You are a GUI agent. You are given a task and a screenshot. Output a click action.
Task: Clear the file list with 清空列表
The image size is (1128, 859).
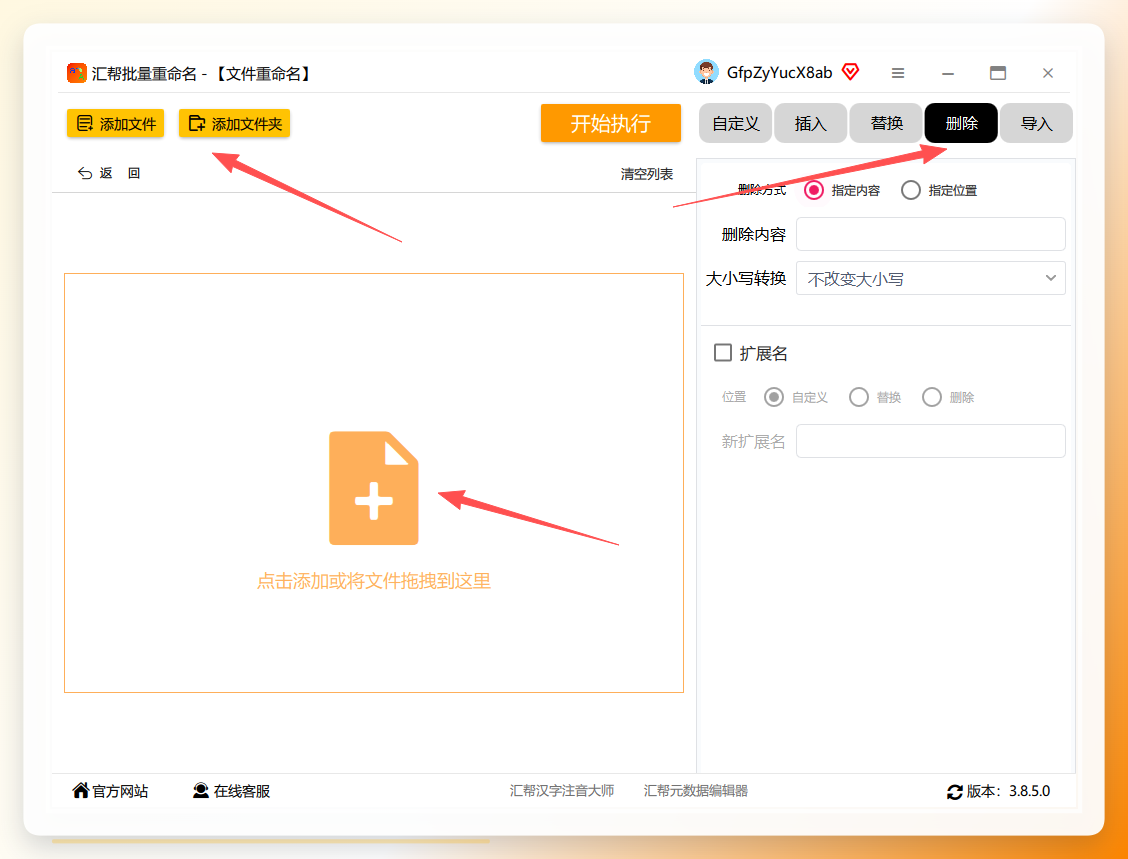[647, 174]
